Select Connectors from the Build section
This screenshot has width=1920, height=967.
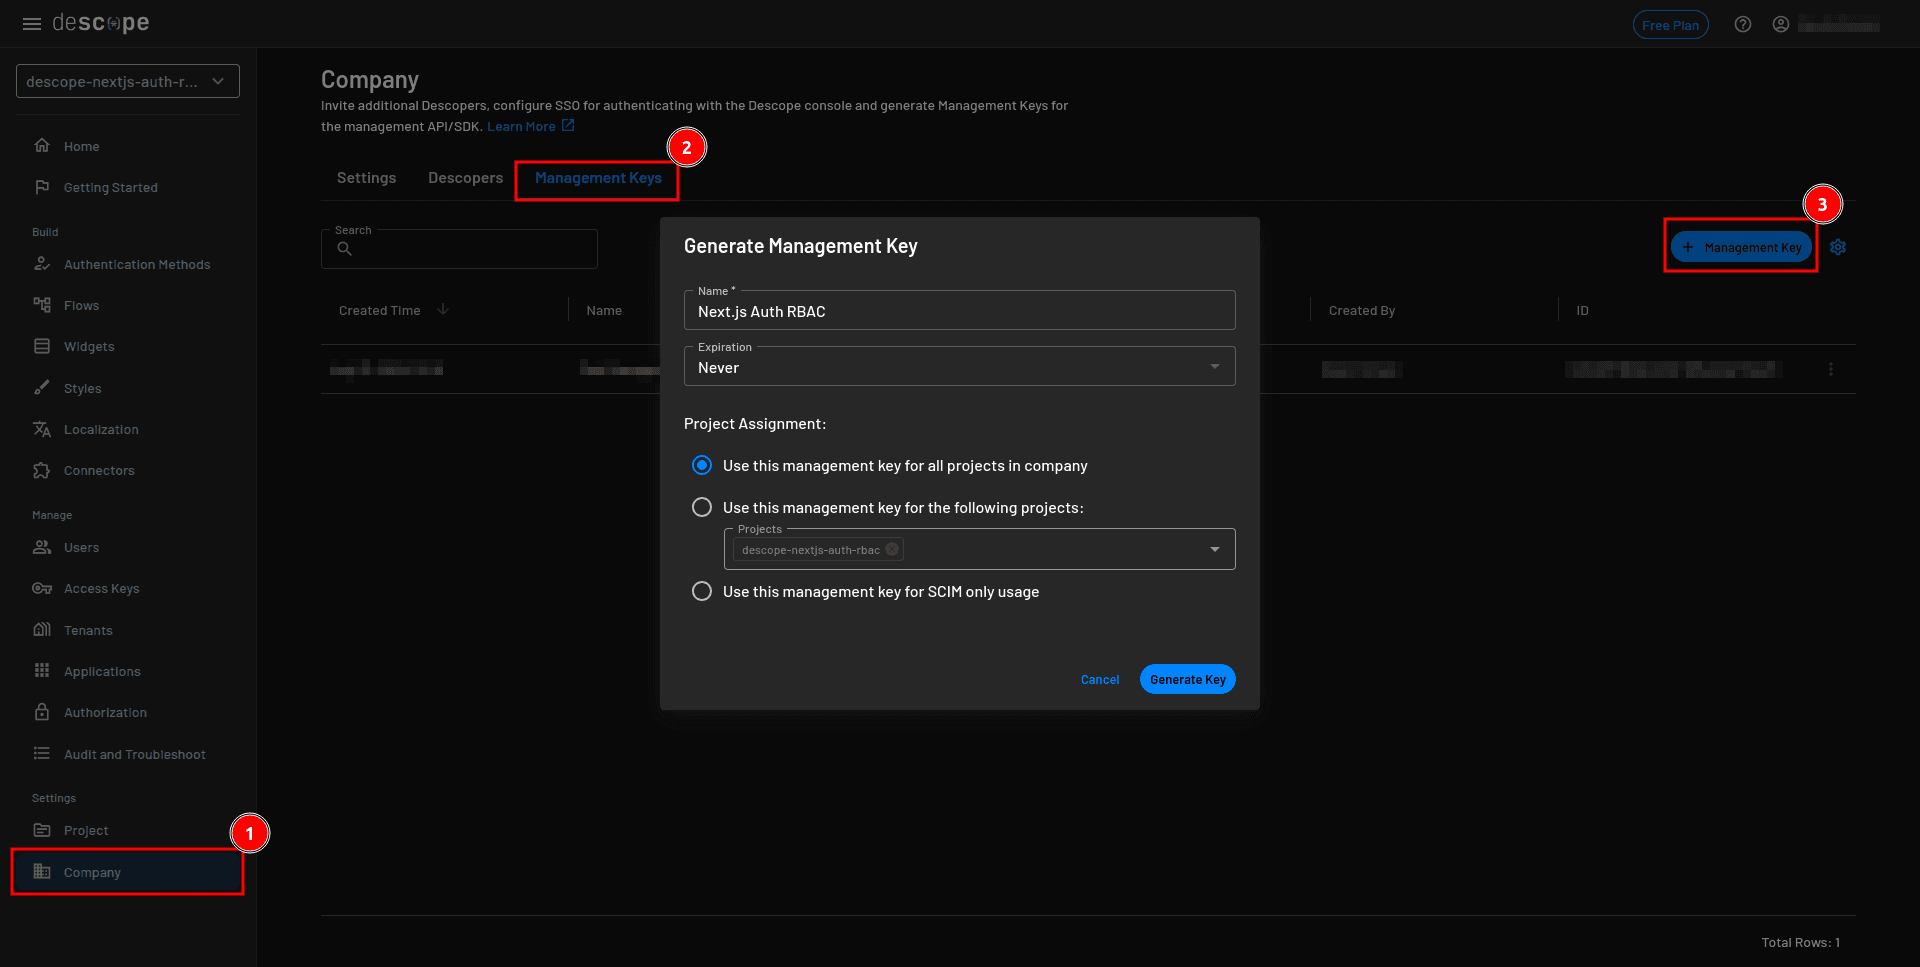98,470
